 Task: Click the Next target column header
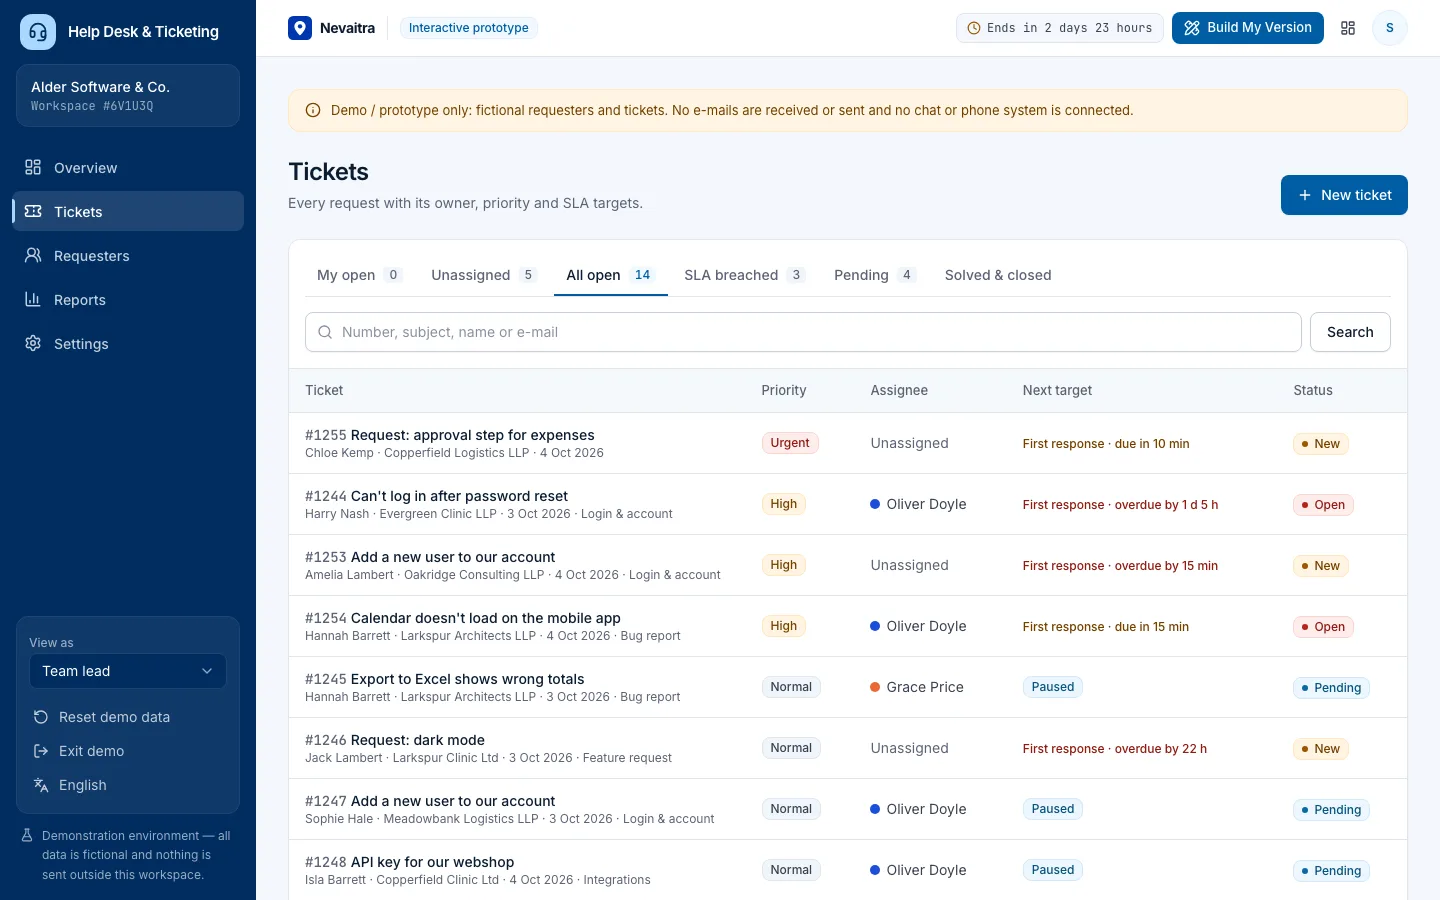coord(1057,390)
